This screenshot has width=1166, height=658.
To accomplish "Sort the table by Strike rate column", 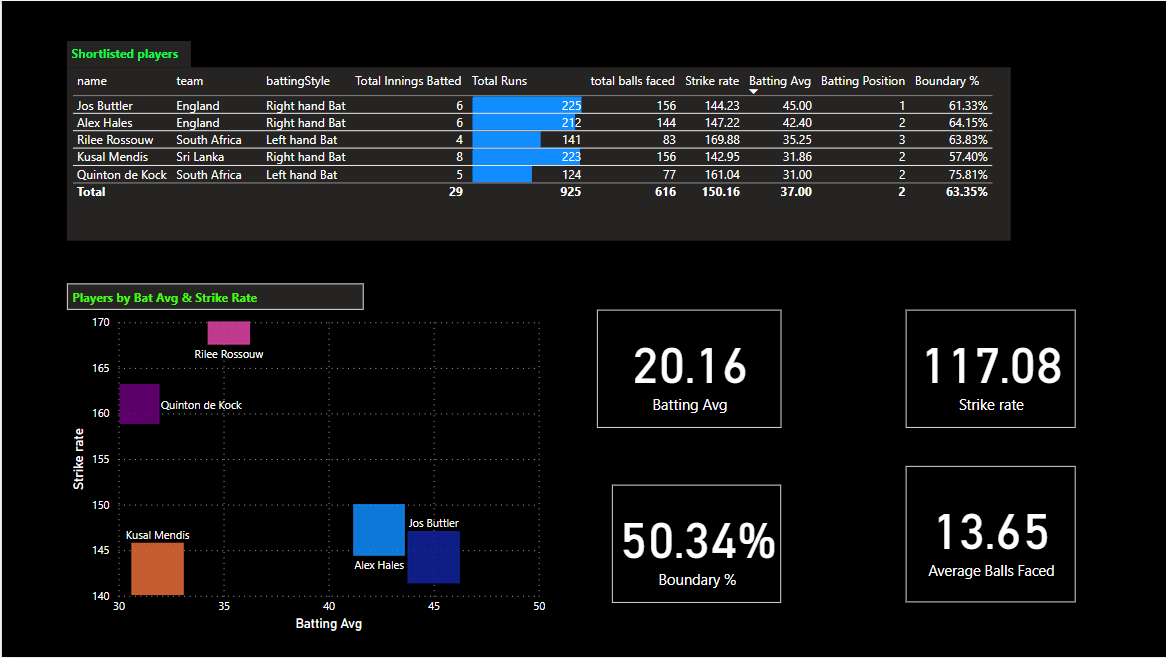I will click(712, 81).
